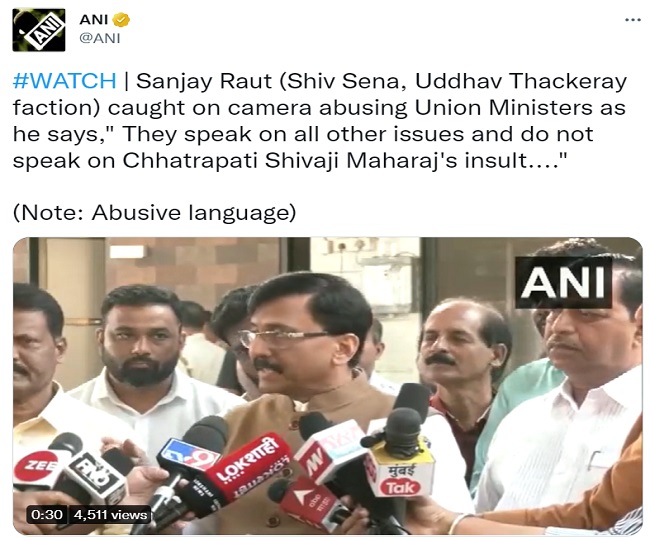The width and height of the screenshot is (650, 540).
Task: Open the @ANI handle link
Action: click(x=99, y=38)
